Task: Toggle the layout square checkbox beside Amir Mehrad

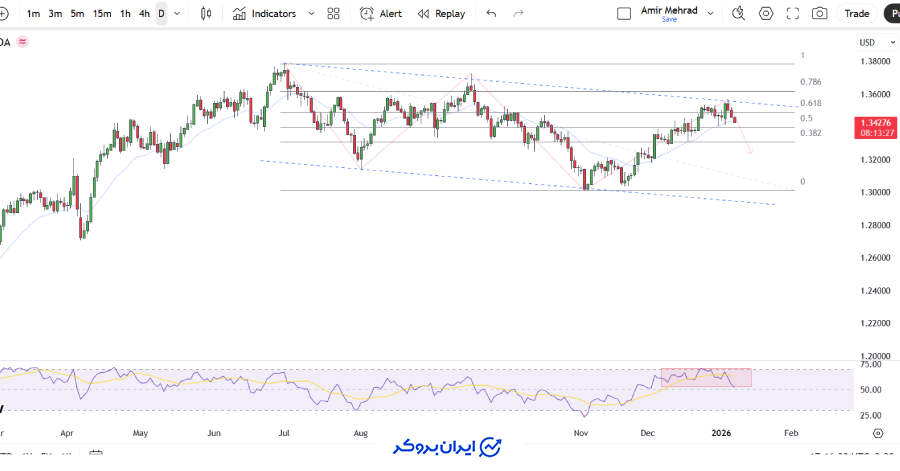Action: (x=624, y=14)
